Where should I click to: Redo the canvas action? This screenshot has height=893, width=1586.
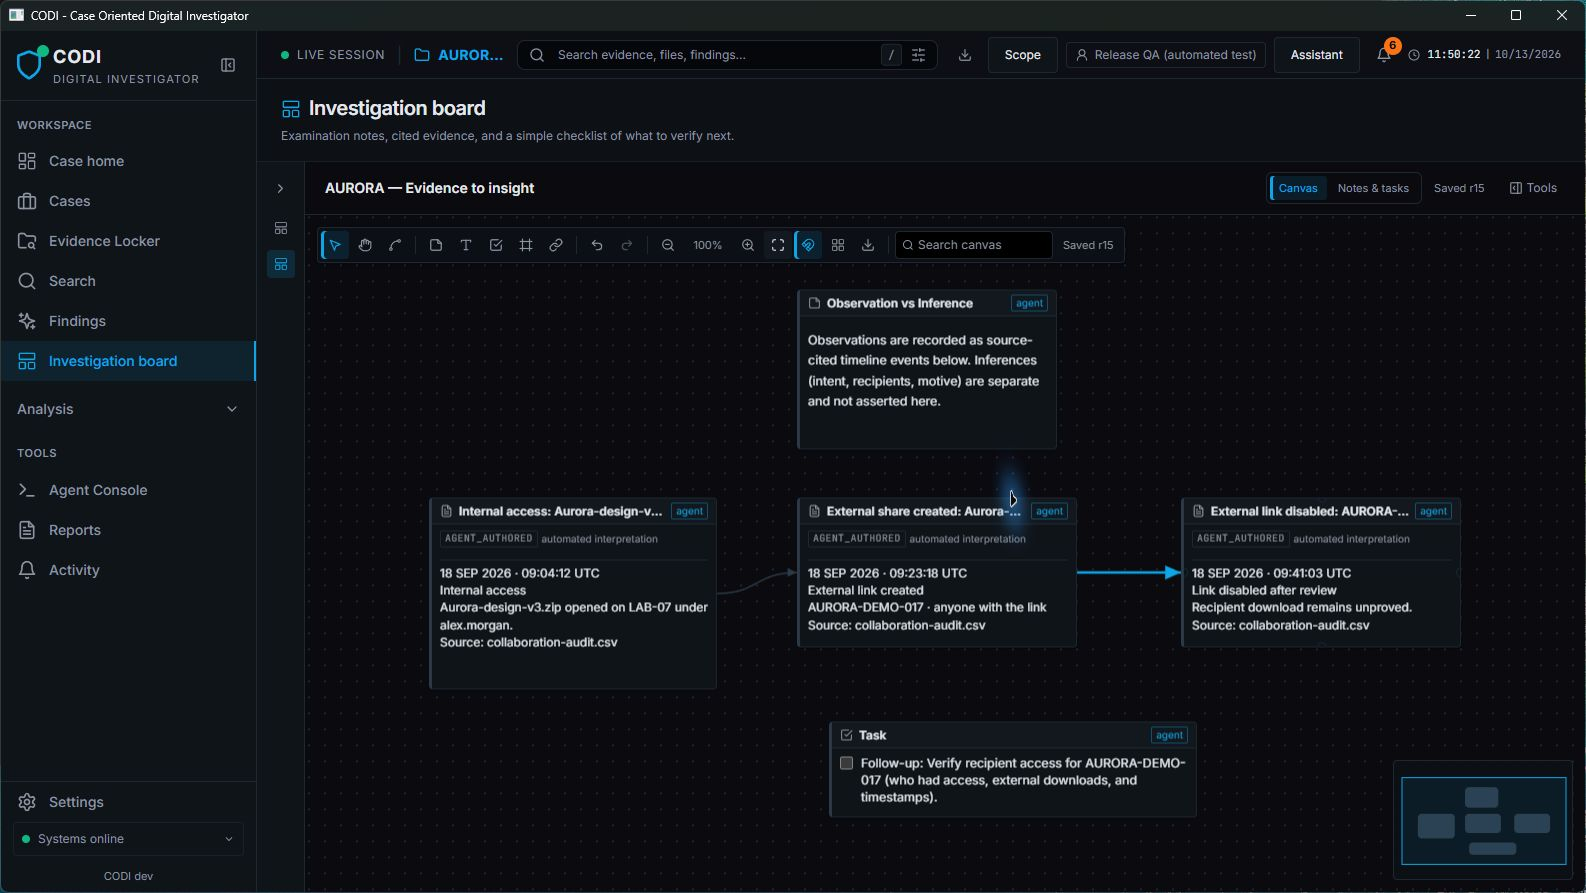click(x=627, y=245)
